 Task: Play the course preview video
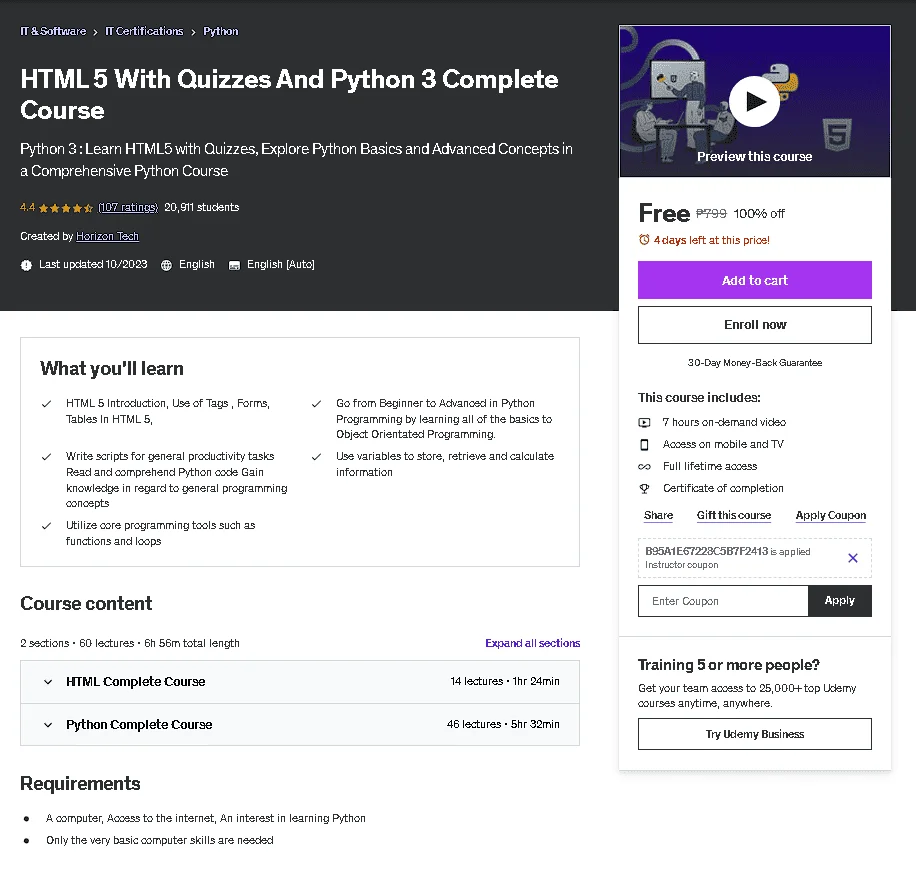pyautogui.click(x=754, y=101)
